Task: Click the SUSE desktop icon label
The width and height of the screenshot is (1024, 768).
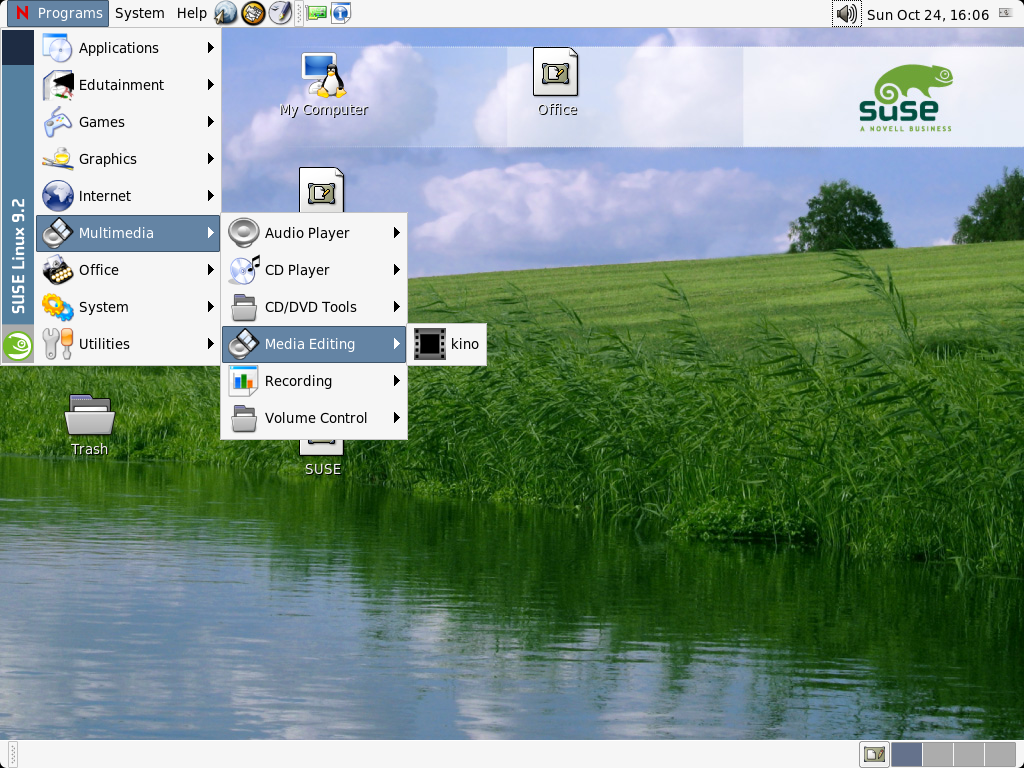Action: [323, 469]
